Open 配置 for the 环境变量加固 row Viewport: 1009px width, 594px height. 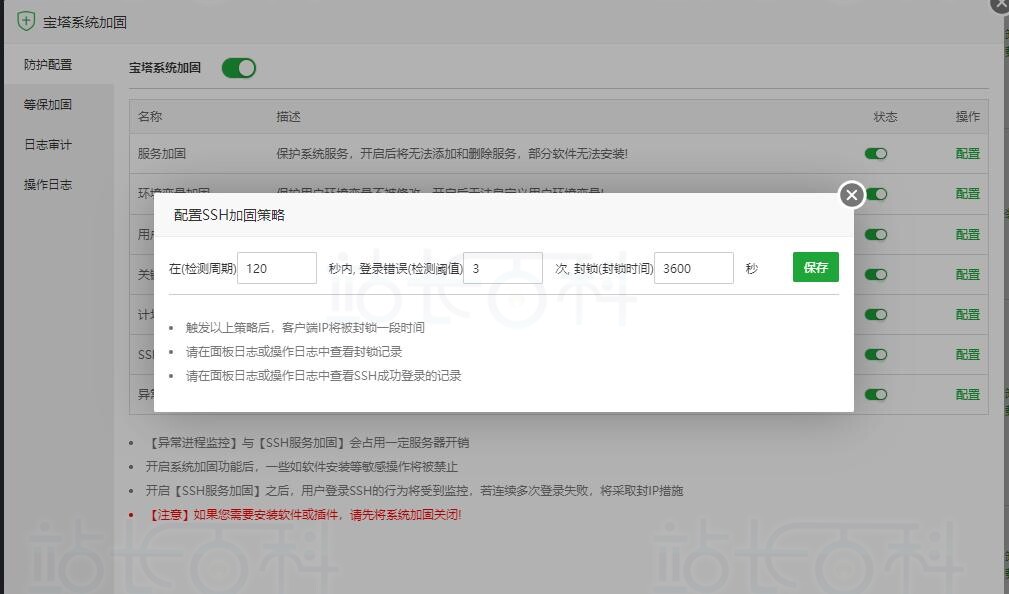tap(967, 194)
